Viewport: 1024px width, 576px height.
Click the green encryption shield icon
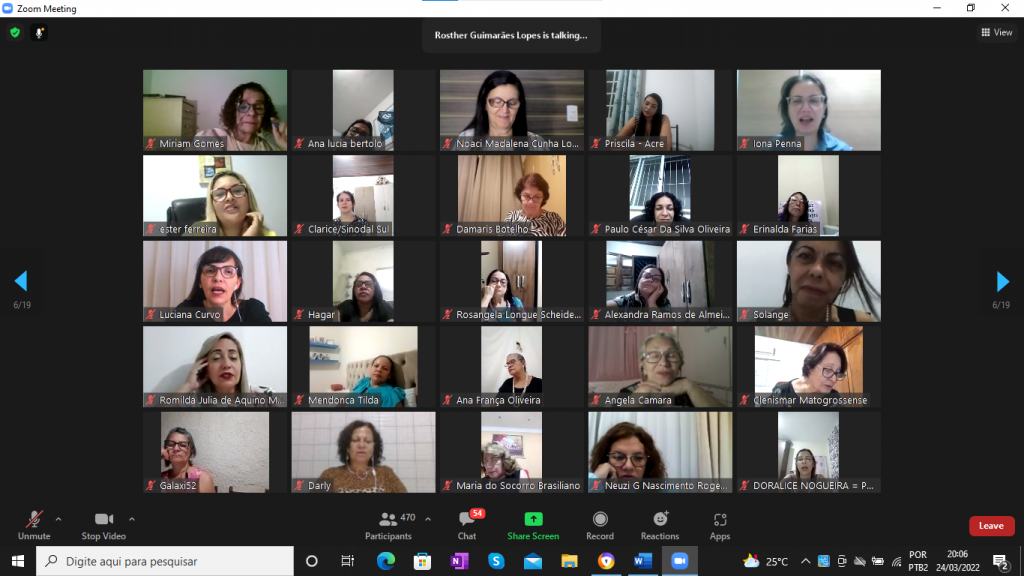pyautogui.click(x=15, y=32)
